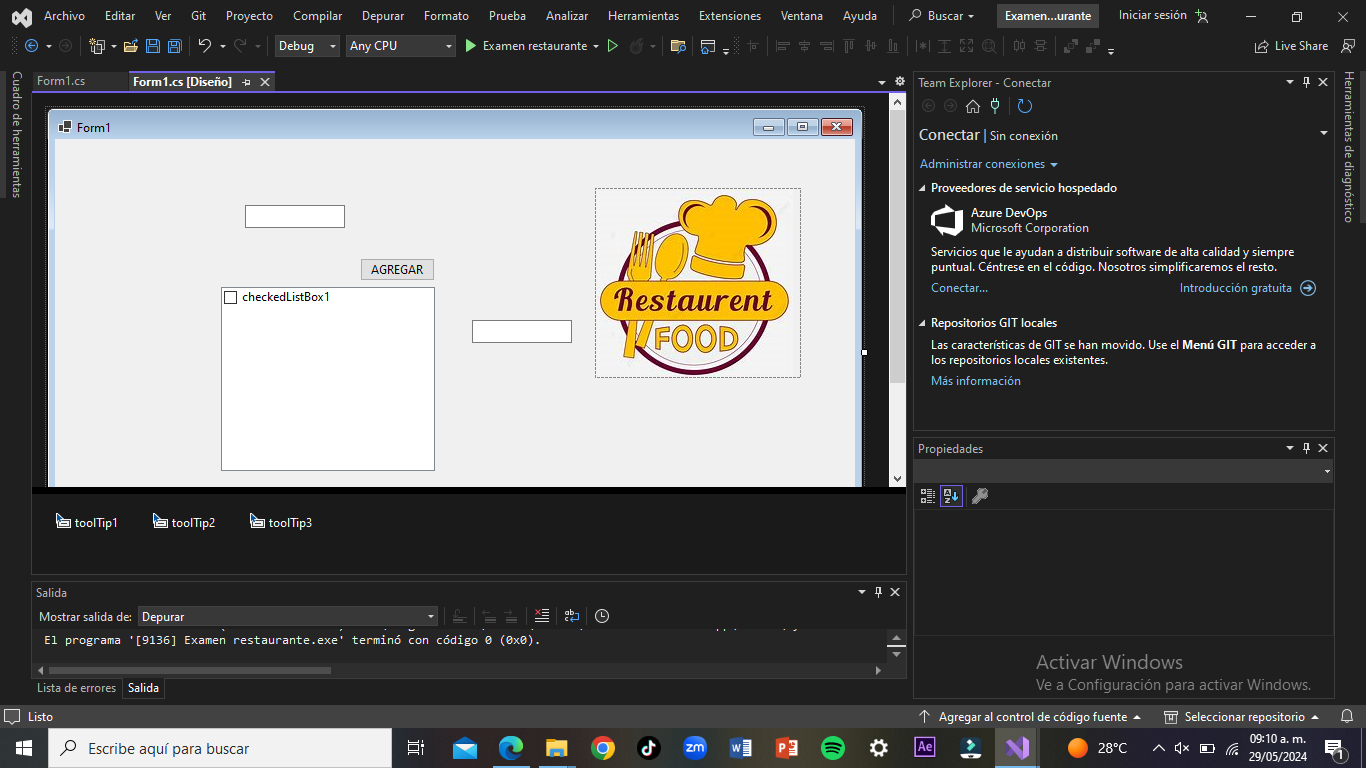Image resolution: width=1366 pixels, height=768 pixels.
Task: Open the Debug configuration dropdown
Action: (x=307, y=46)
